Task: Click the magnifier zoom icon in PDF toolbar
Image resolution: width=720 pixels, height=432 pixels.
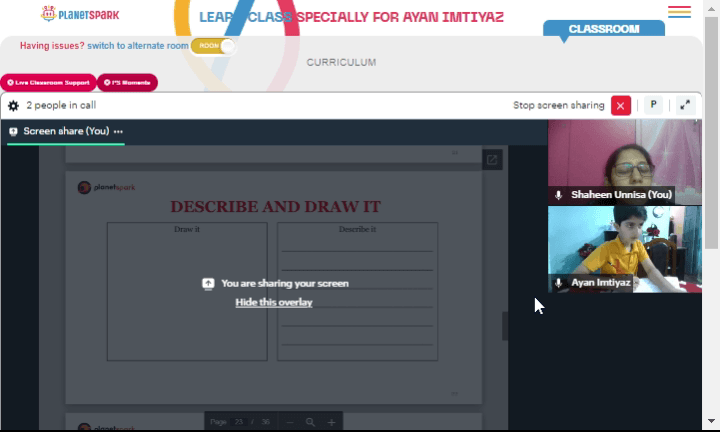Action: 310,422
